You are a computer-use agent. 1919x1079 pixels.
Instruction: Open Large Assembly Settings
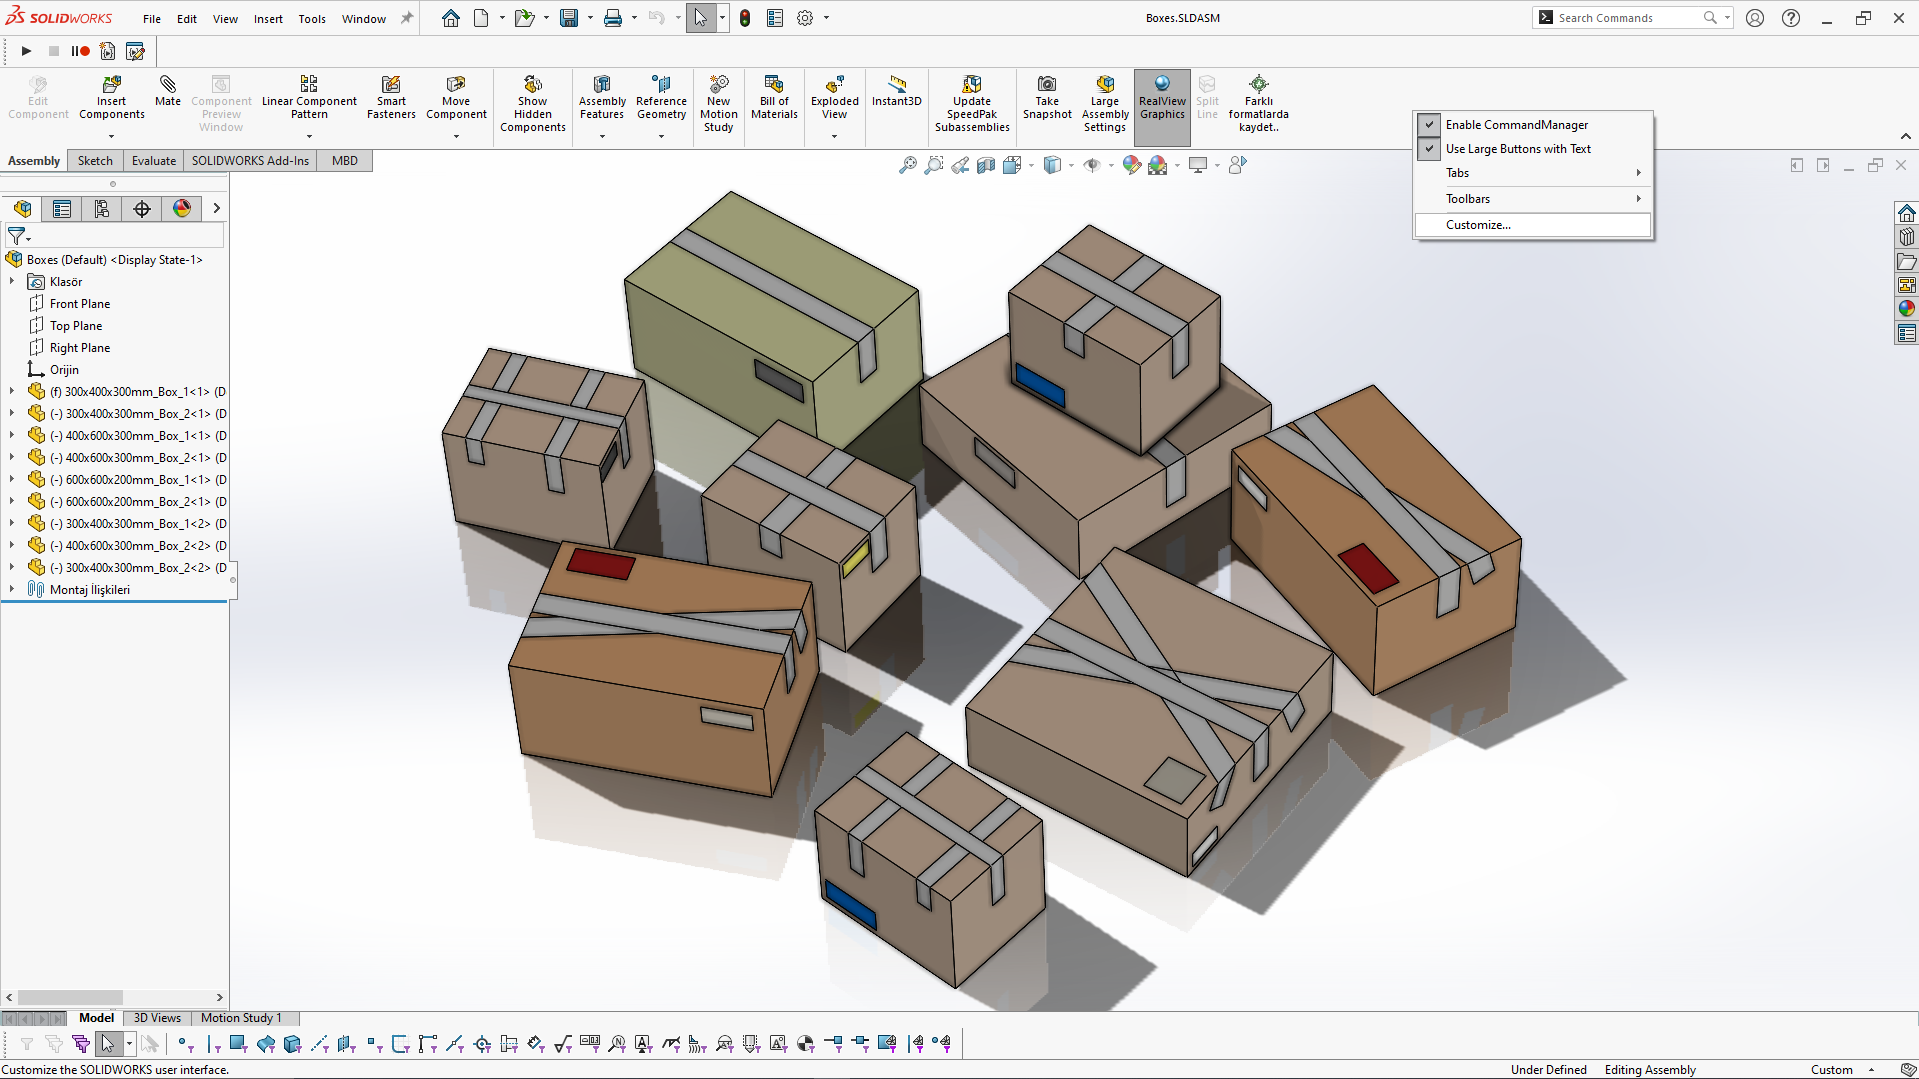[x=1105, y=104]
